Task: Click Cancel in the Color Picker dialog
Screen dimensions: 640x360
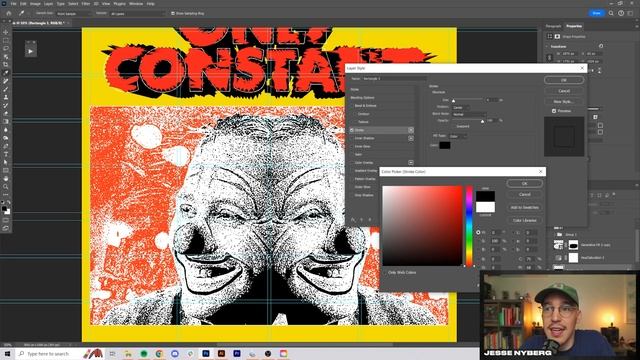Action: click(x=524, y=195)
